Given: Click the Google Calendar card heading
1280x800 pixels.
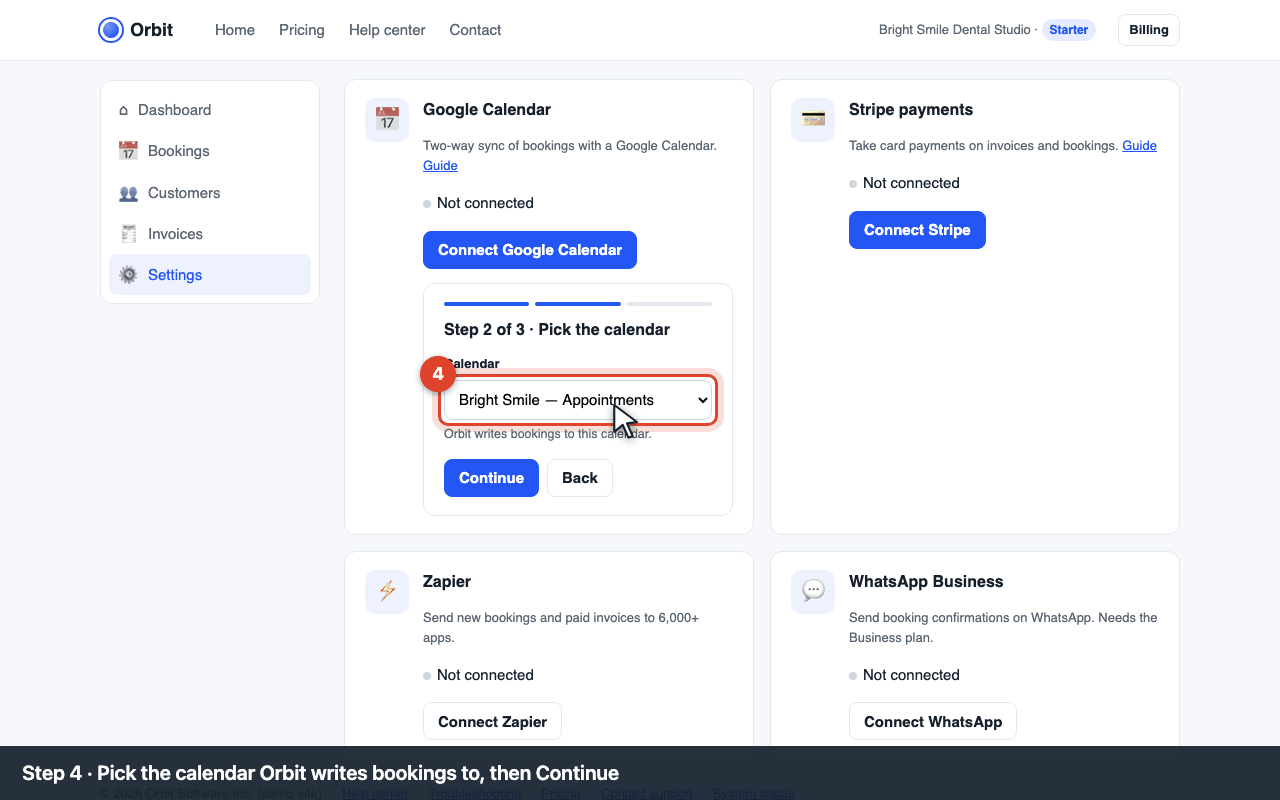Looking at the screenshot, I should (x=487, y=110).
